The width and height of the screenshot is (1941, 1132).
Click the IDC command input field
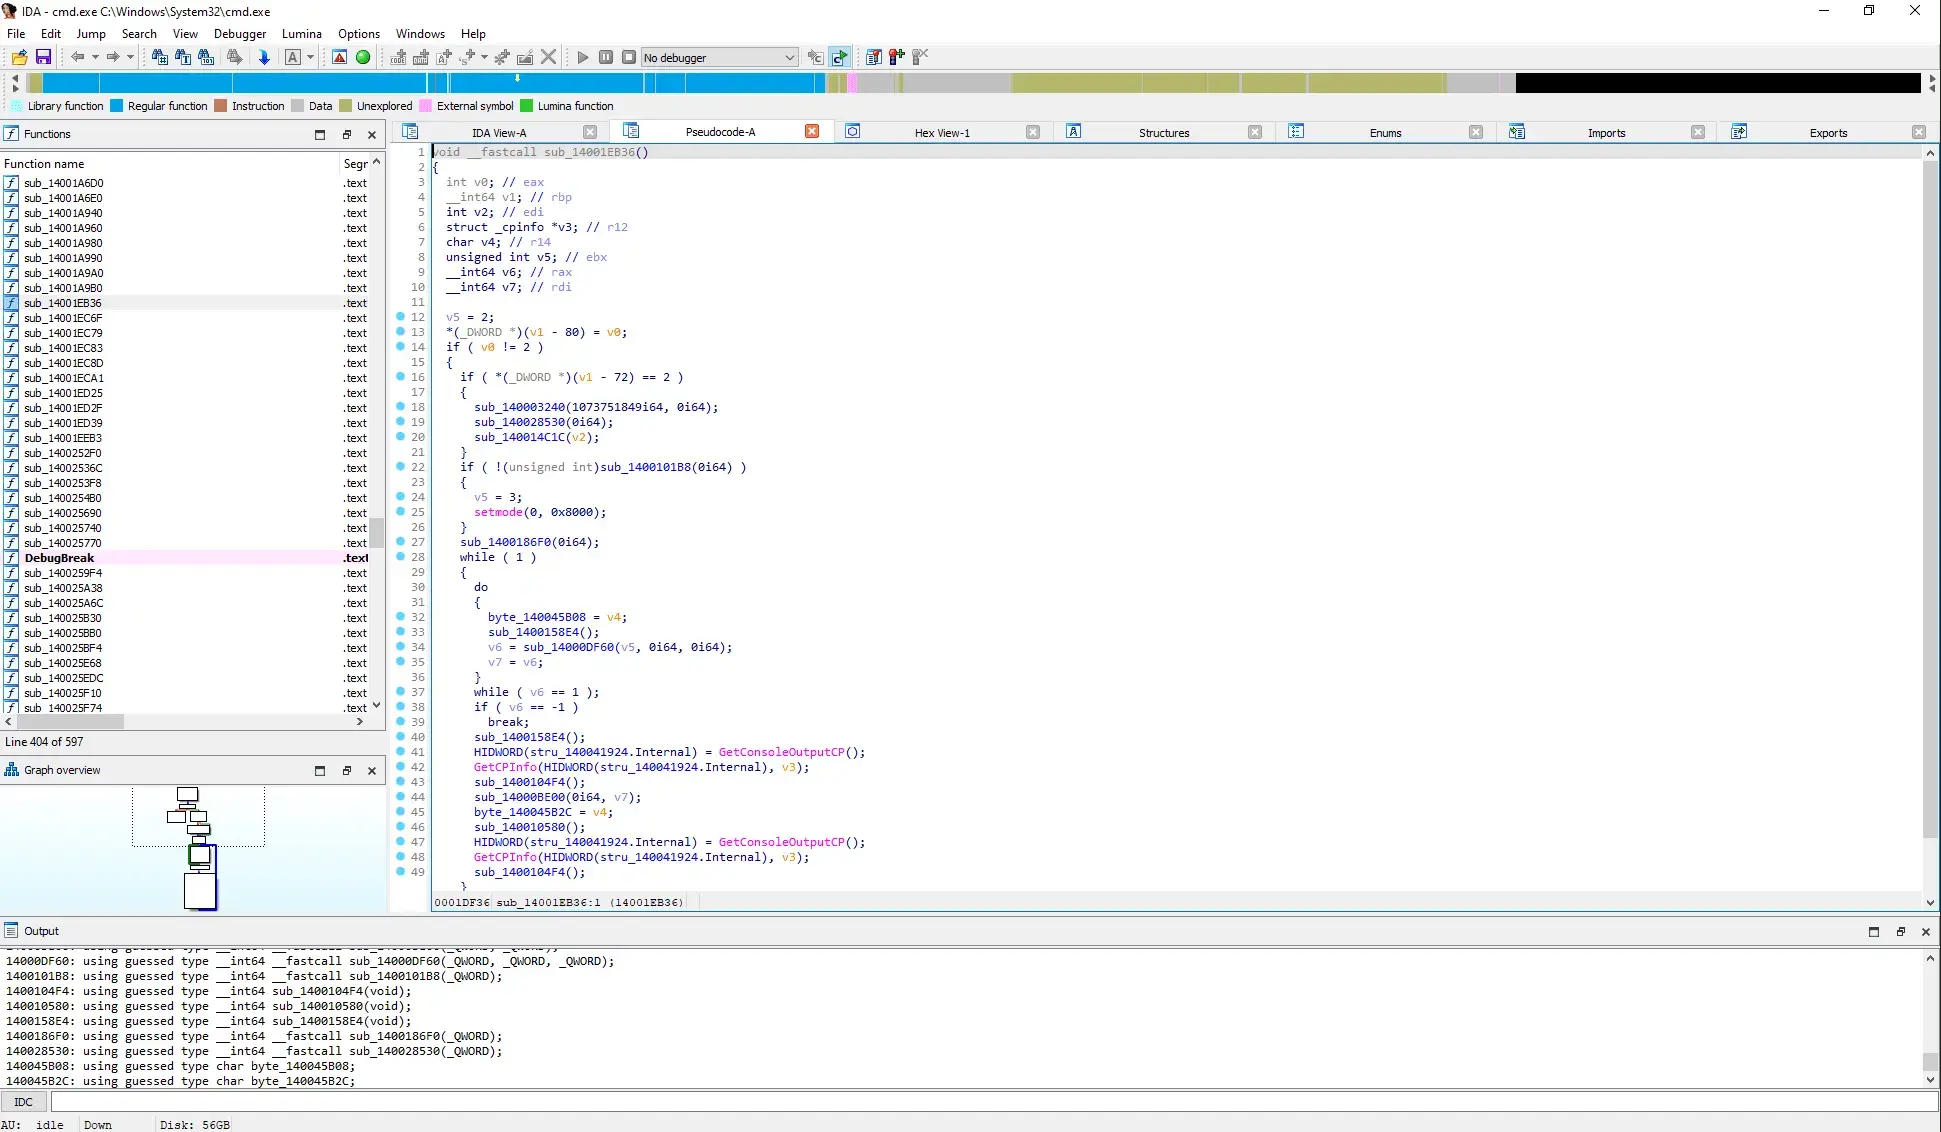(994, 1101)
